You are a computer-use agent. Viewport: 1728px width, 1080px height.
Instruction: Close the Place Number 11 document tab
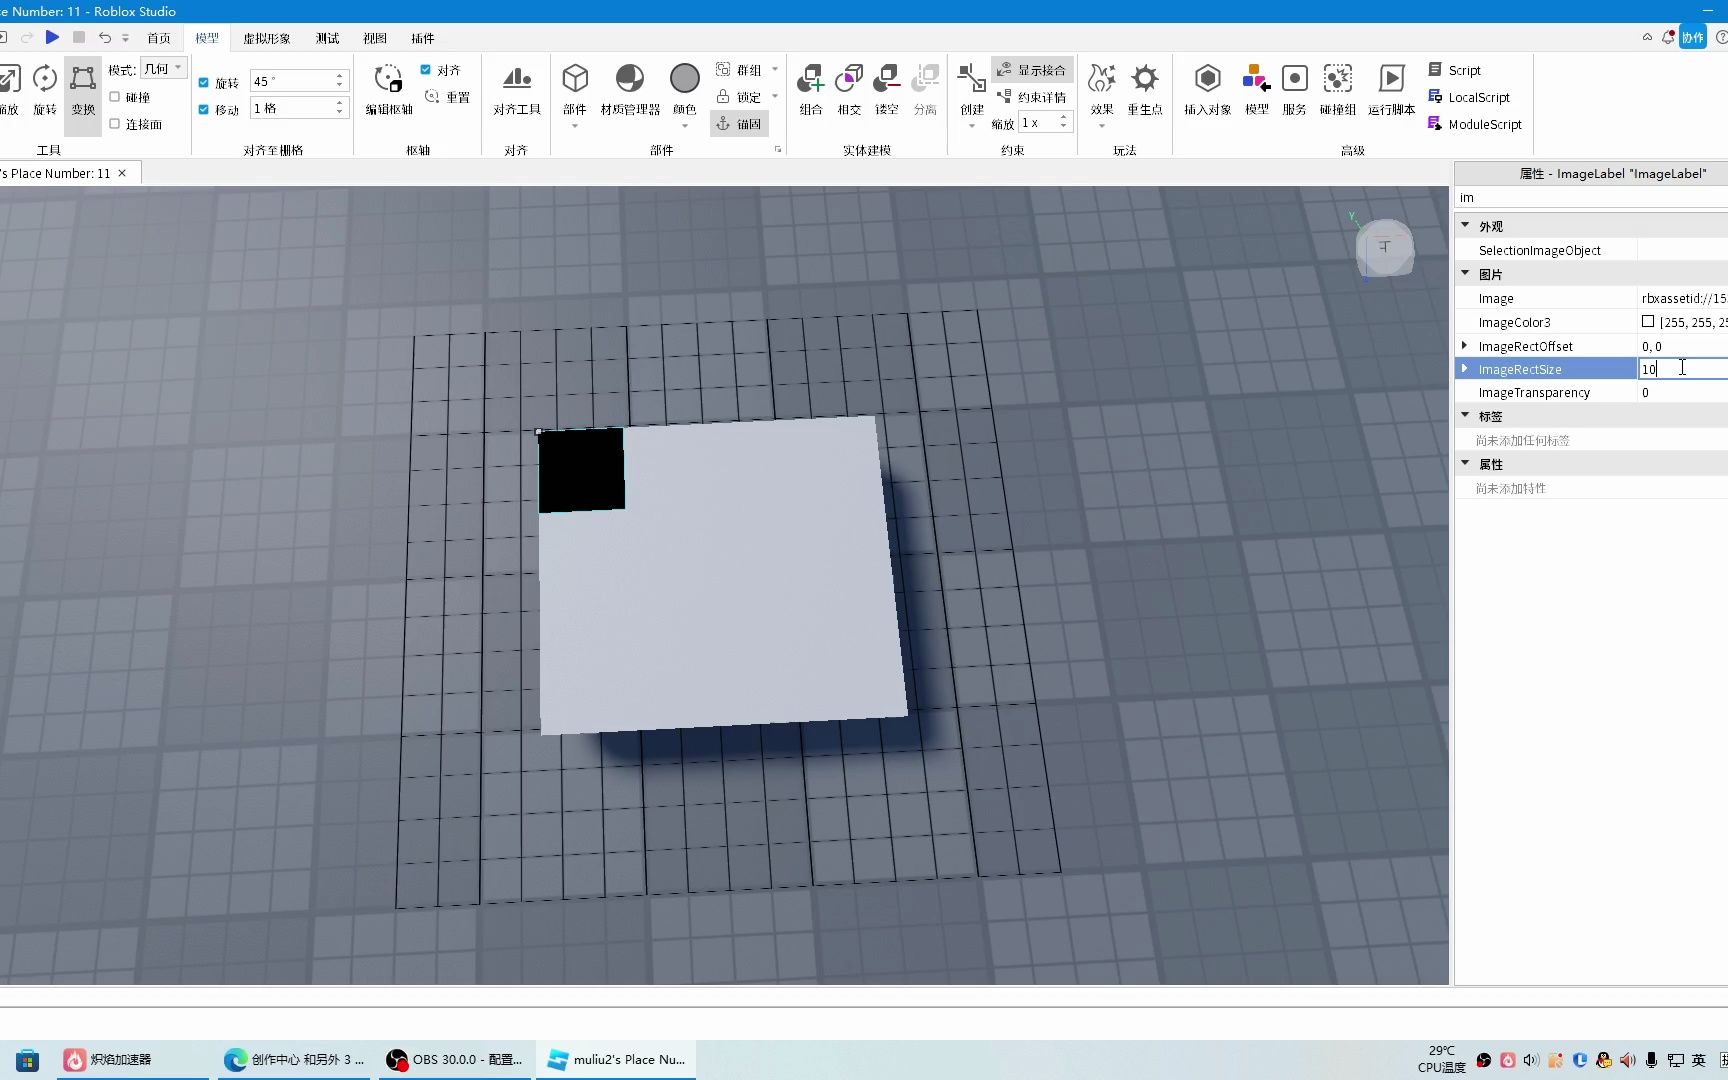tap(122, 173)
